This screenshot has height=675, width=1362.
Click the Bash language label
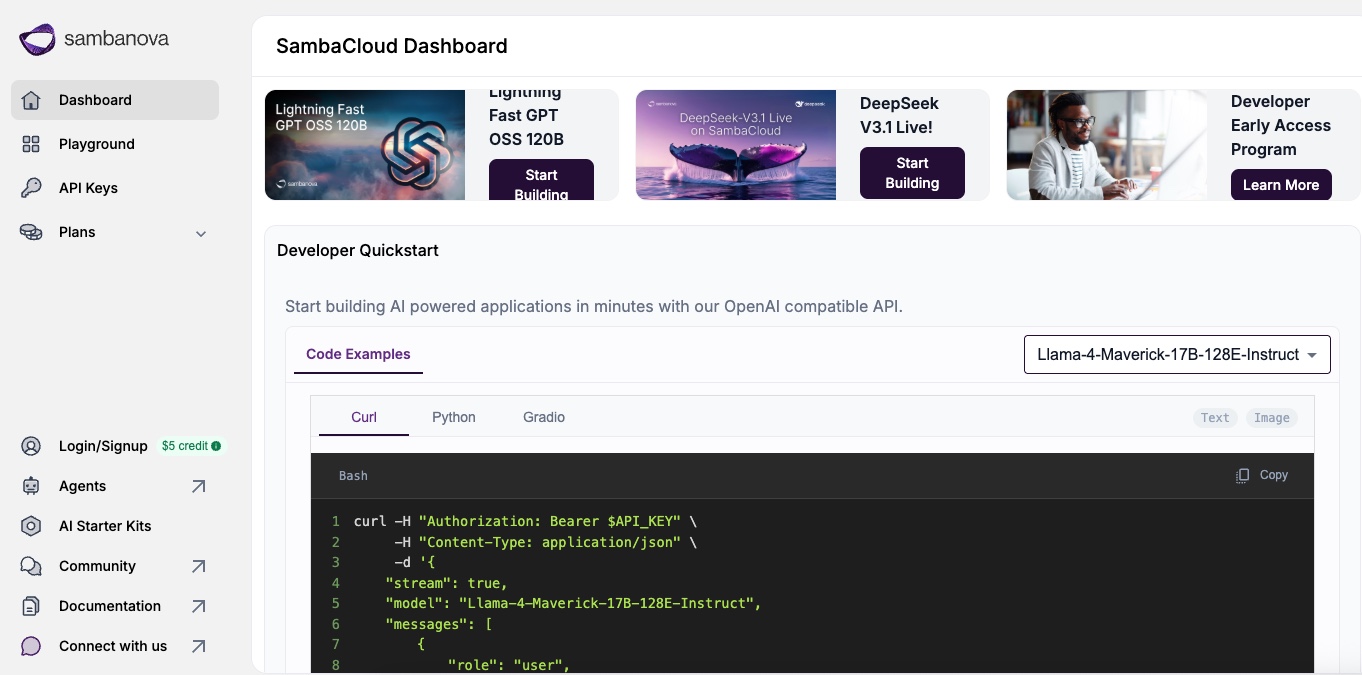pyautogui.click(x=353, y=476)
